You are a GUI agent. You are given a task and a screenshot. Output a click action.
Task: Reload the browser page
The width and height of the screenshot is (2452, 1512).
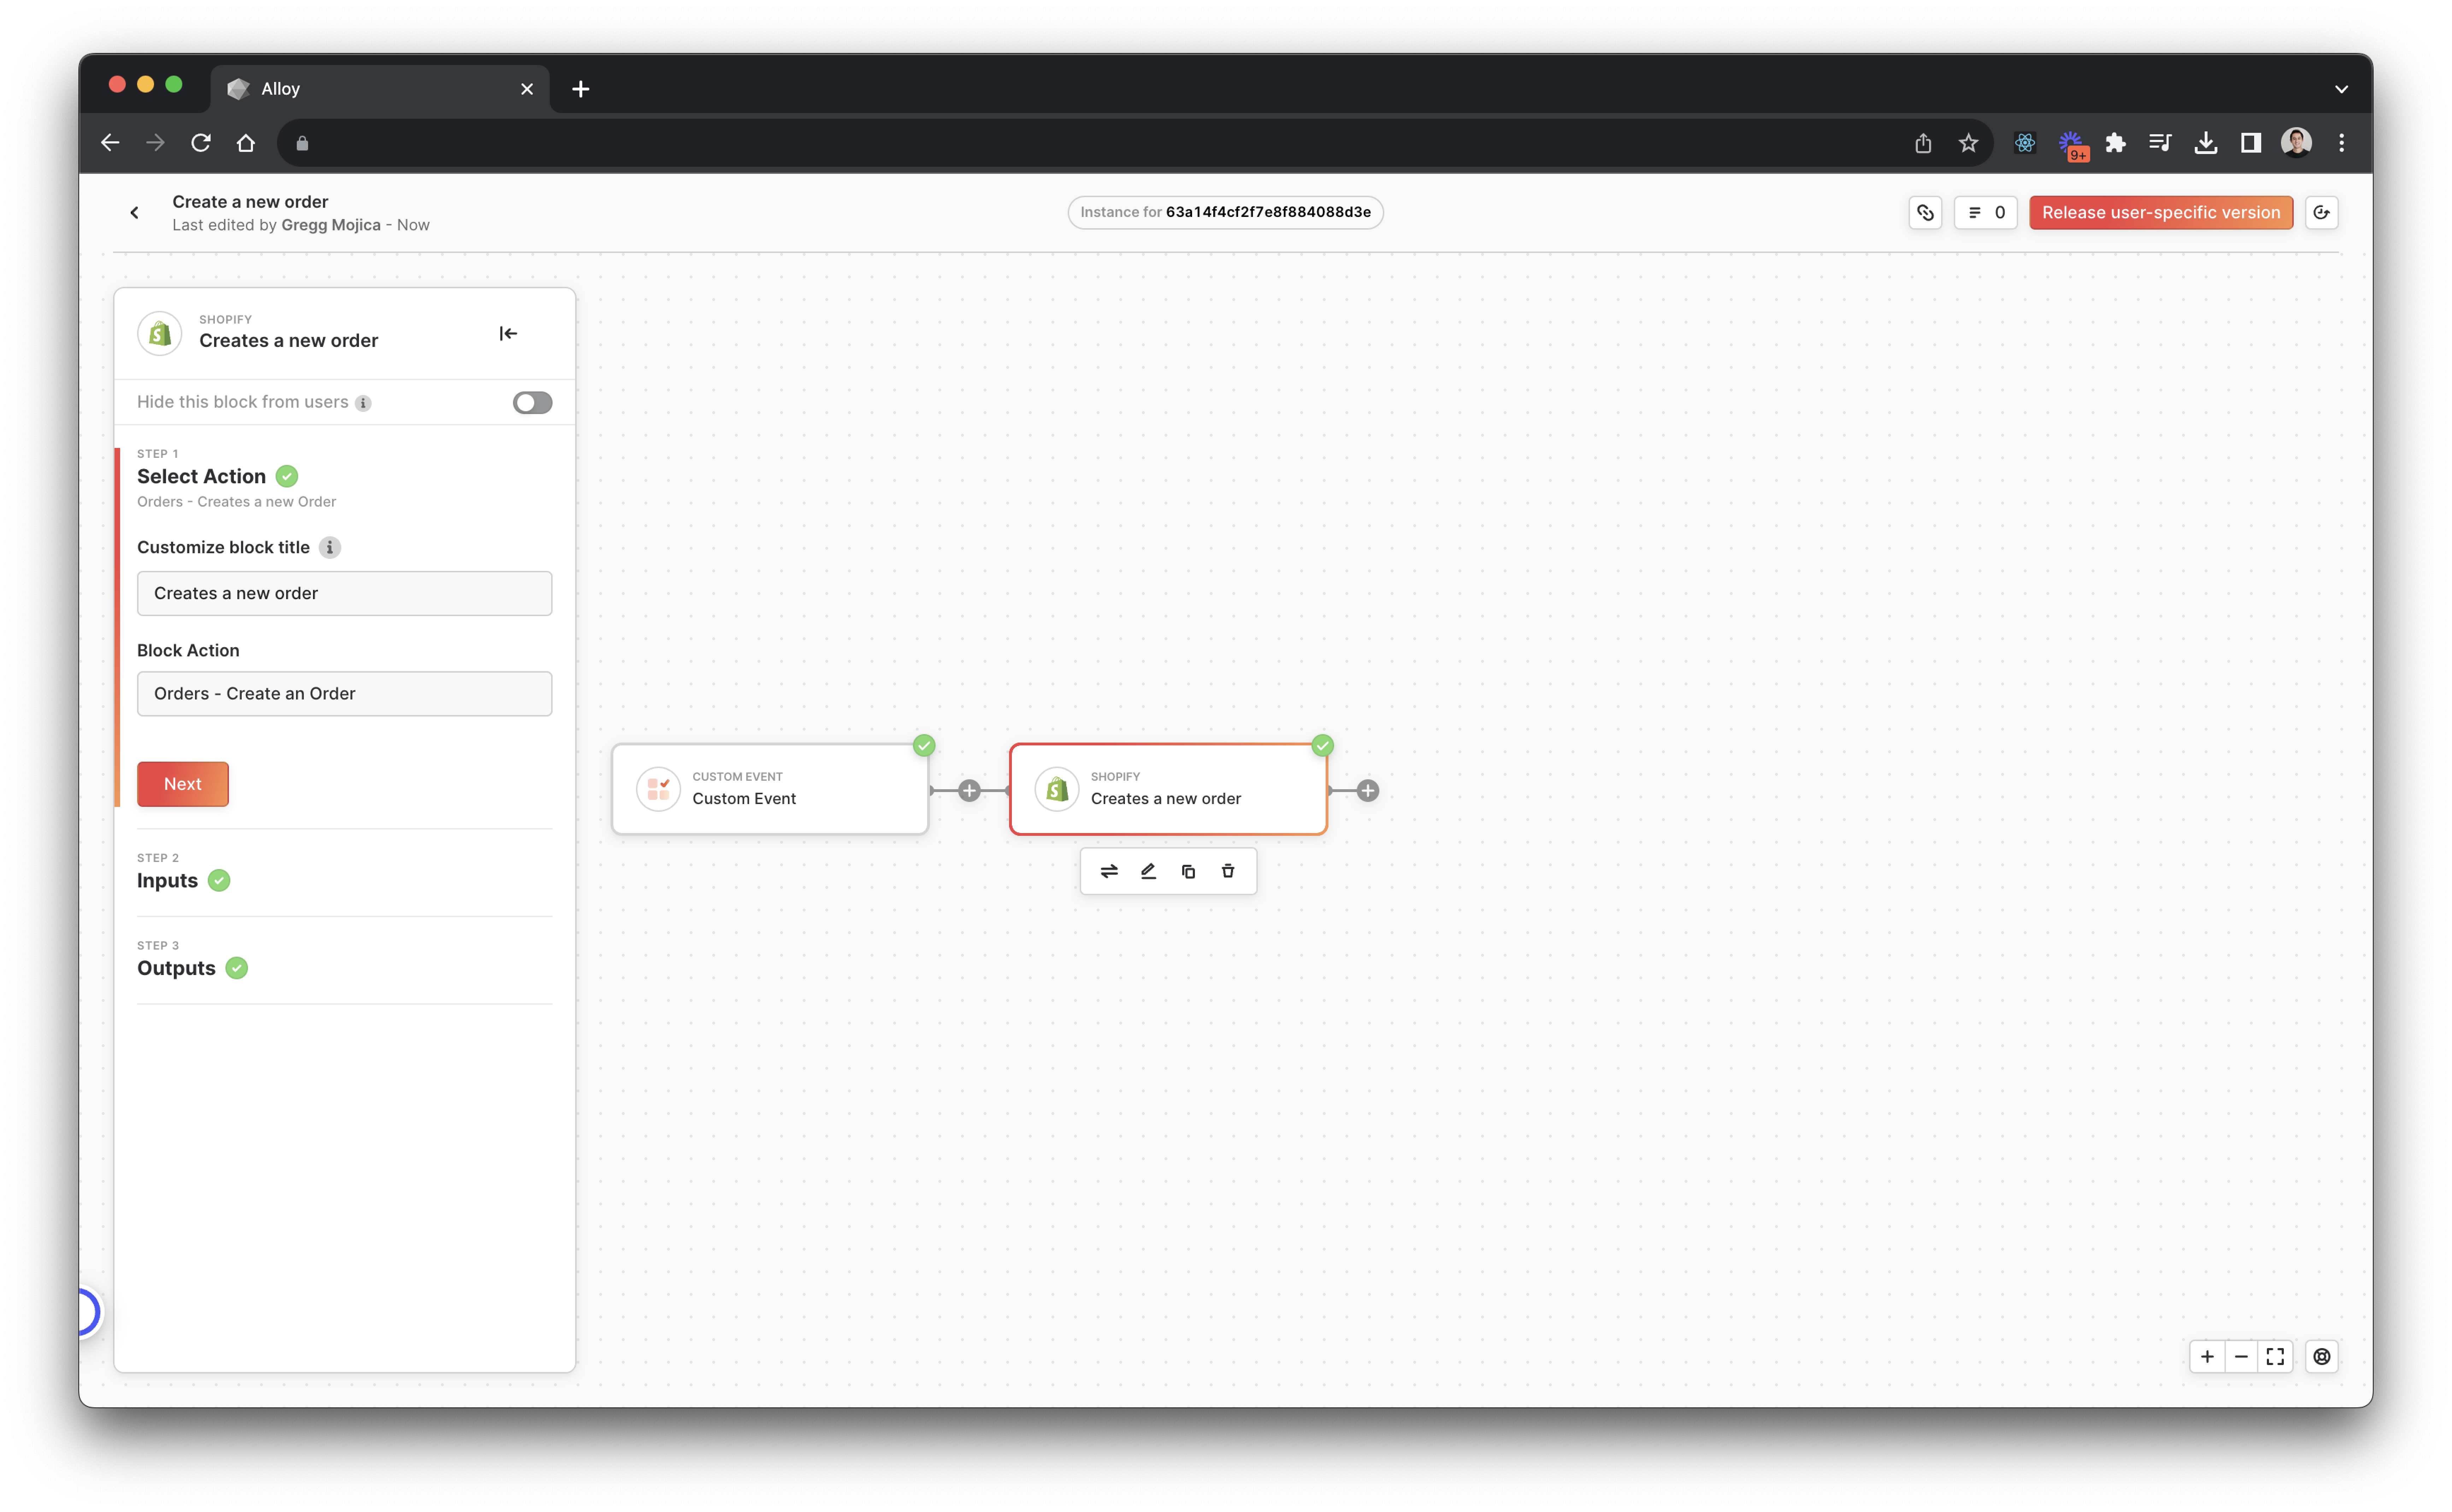201,143
